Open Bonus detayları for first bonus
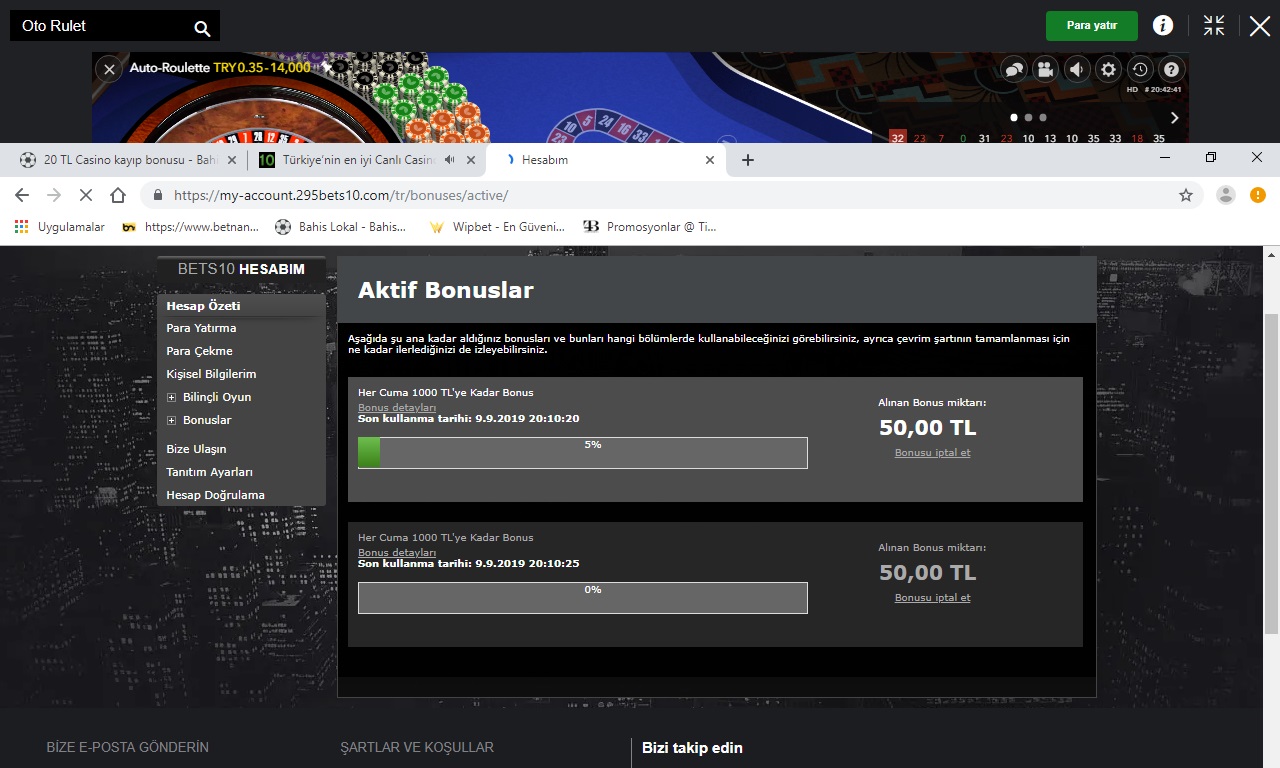The width and height of the screenshot is (1280, 768). pyautogui.click(x=397, y=408)
